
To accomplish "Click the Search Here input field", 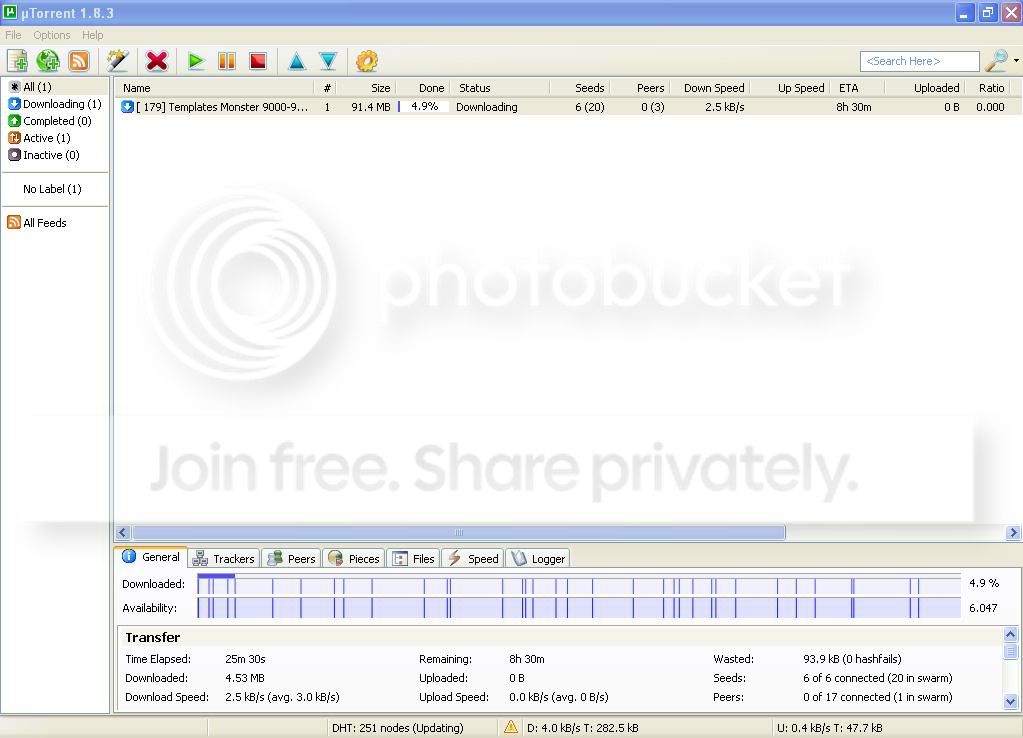I will 919,61.
